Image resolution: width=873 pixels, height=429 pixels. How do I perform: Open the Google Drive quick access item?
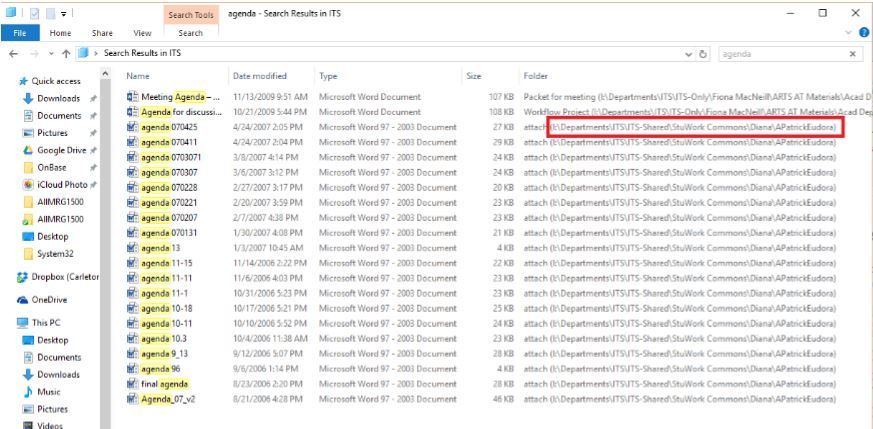(60, 149)
